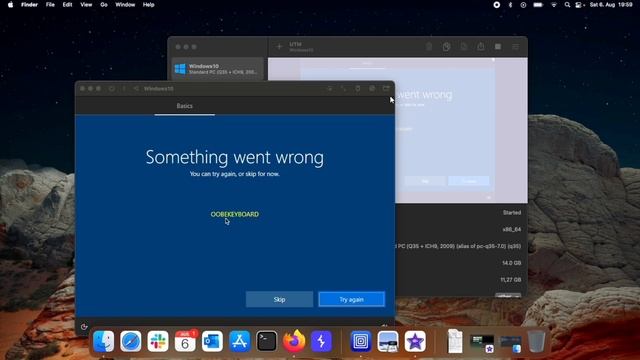This screenshot has width=640, height=360.
Task: Open Spotlight search magnifier icon
Action: click(x=567, y=5)
